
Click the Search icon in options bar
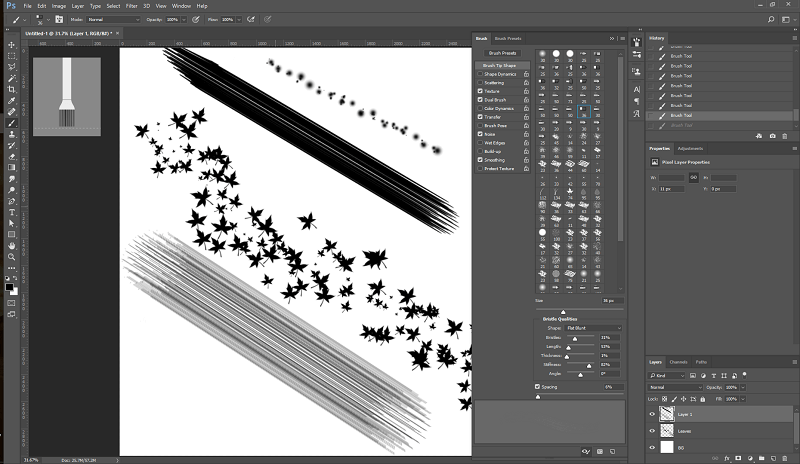(771, 19)
